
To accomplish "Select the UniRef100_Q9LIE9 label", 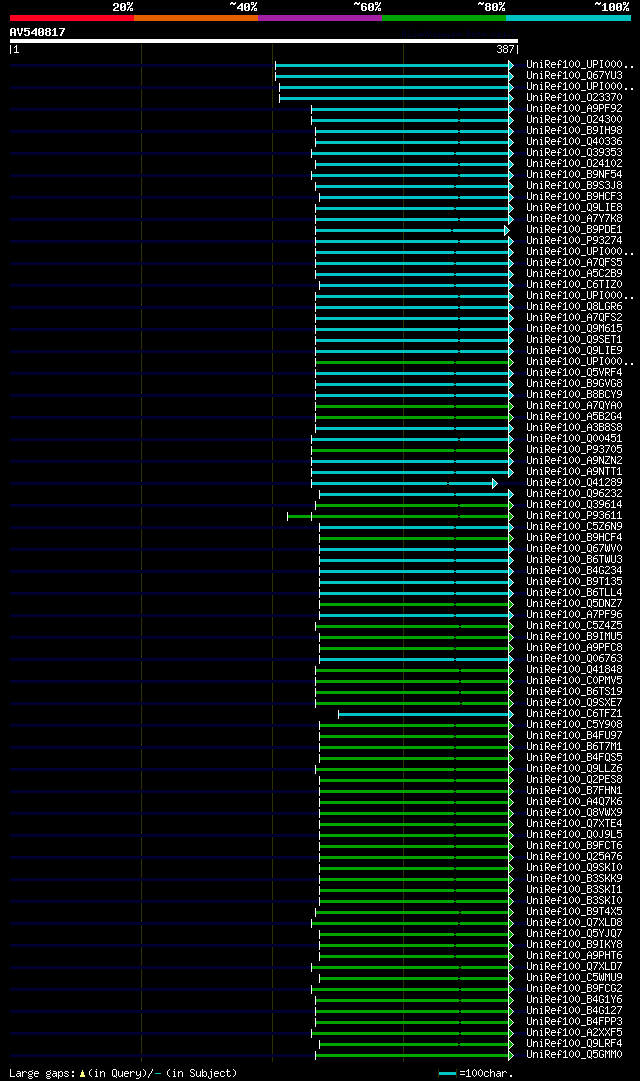I will coord(574,351).
